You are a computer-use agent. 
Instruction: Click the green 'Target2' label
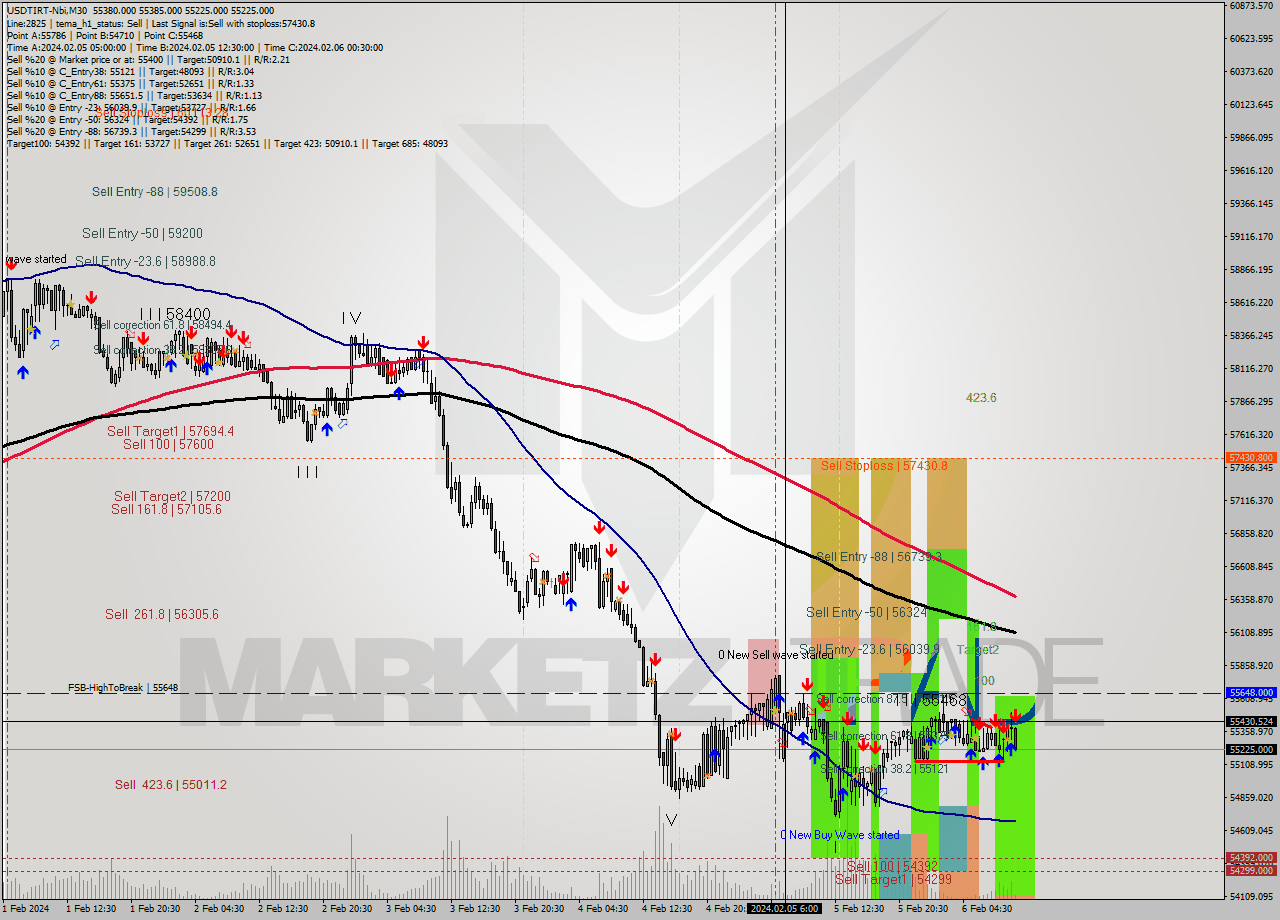977,650
